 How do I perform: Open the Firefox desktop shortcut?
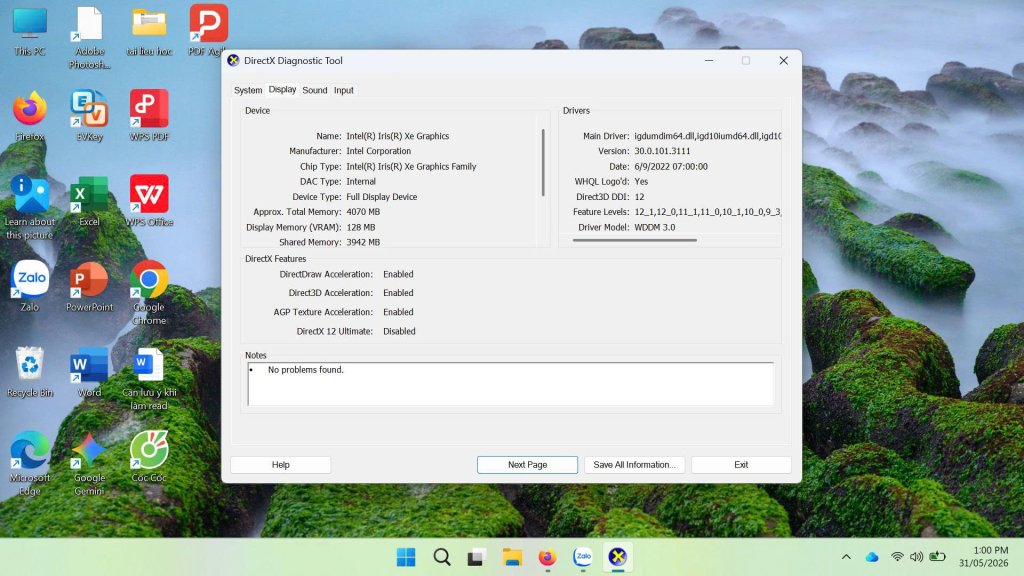[x=29, y=116]
